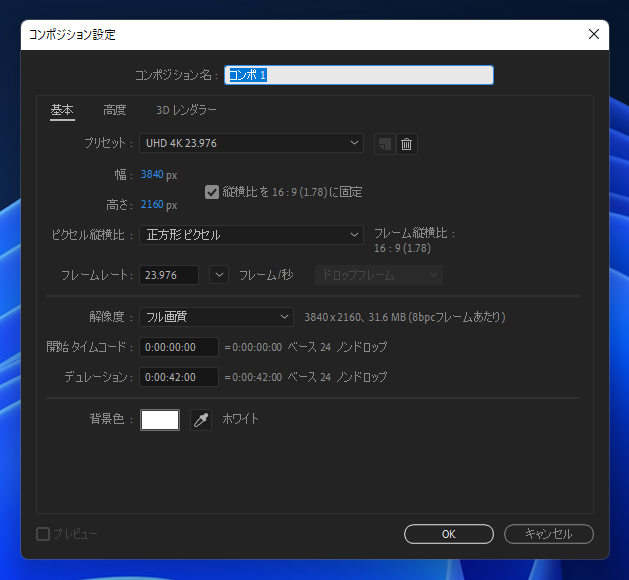This screenshot has height=580, width=629.
Task: Click the 3840 width value
Action: tap(152, 174)
